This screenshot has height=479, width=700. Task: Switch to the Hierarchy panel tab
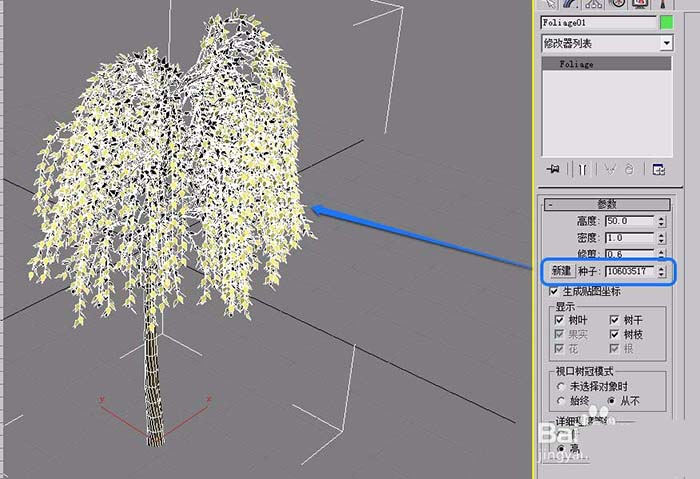[x=593, y=4]
